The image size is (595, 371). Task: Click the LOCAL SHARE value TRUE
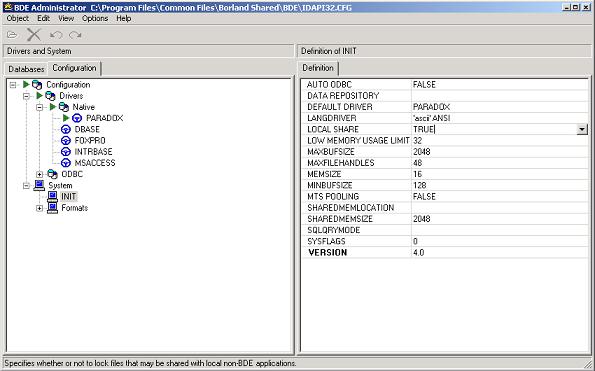pyautogui.click(x=423, y=129)
